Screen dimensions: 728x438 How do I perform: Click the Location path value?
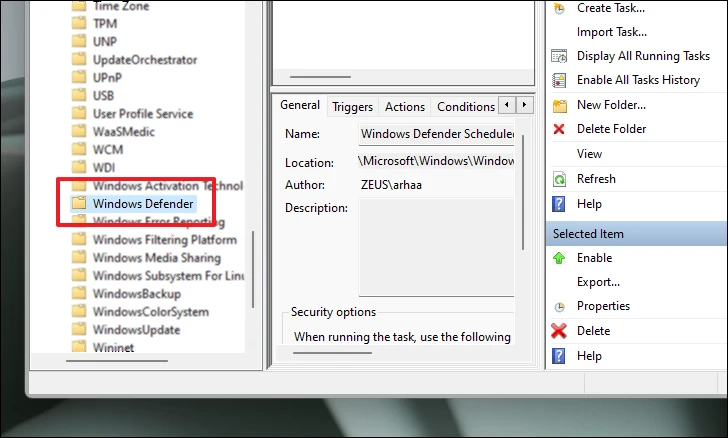point(436,161)
